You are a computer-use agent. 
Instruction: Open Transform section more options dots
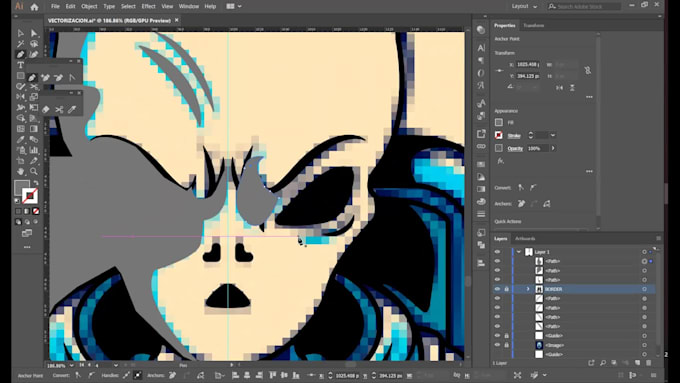pyautogui.click(x=589, y=97)
